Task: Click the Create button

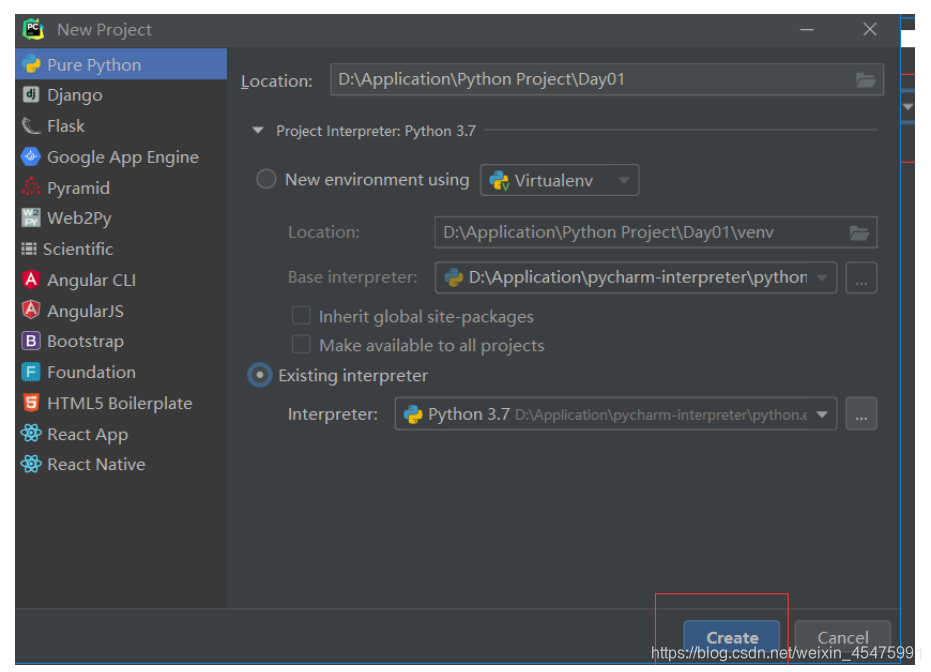Action: pos(732,638)
